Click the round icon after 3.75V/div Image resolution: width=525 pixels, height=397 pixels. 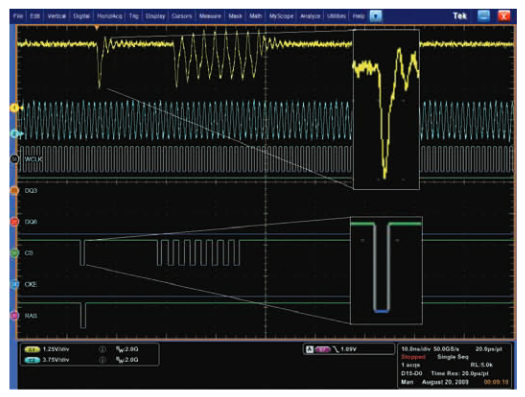point(102,360)
